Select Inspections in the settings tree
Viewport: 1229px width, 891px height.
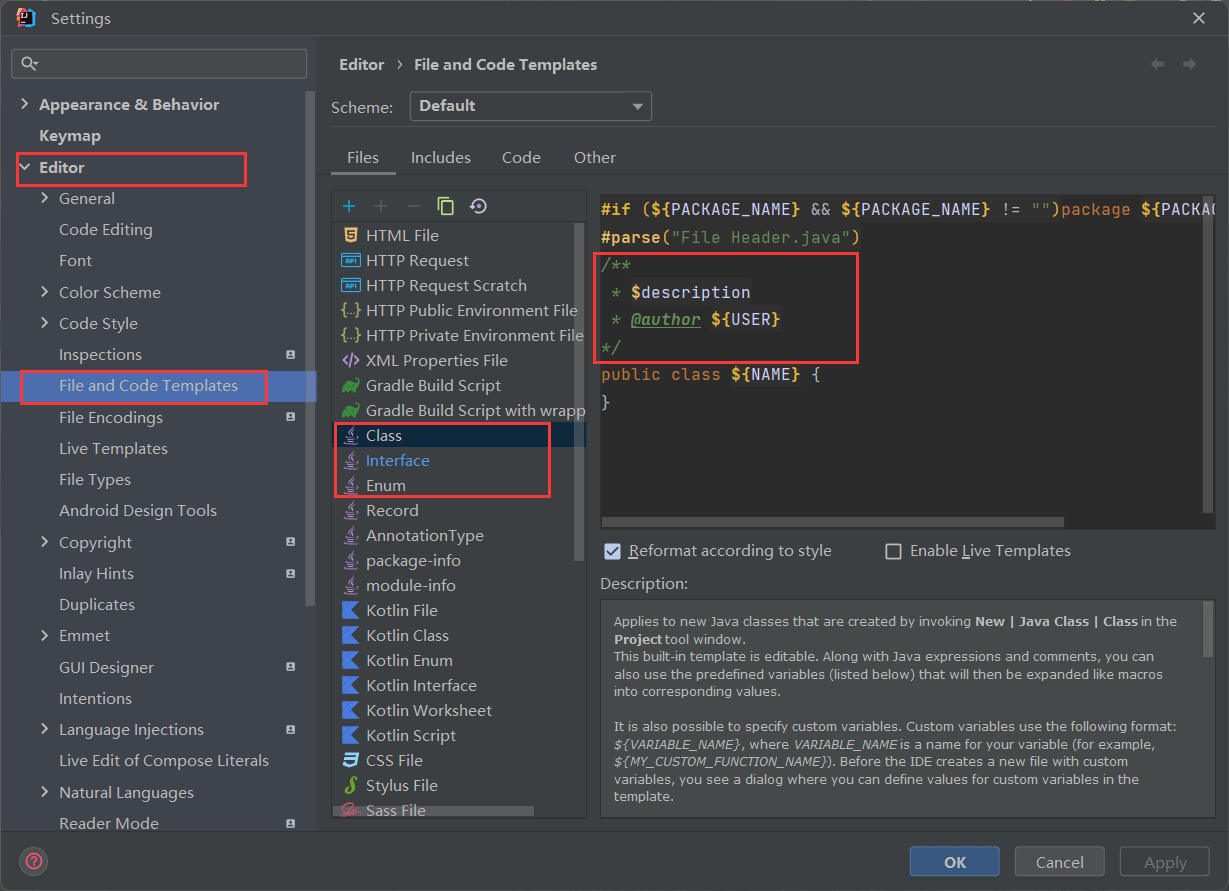pyautogui.click(x=100, y=354)
